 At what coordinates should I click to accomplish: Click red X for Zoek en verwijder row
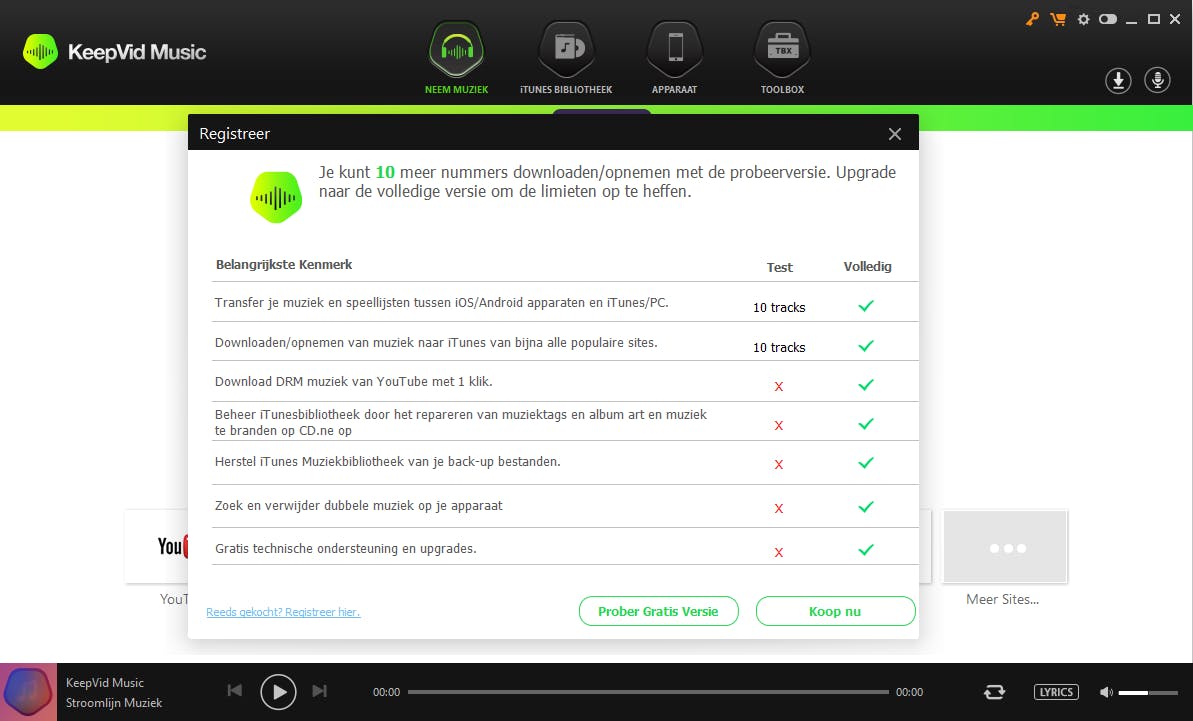pos(778,508)
